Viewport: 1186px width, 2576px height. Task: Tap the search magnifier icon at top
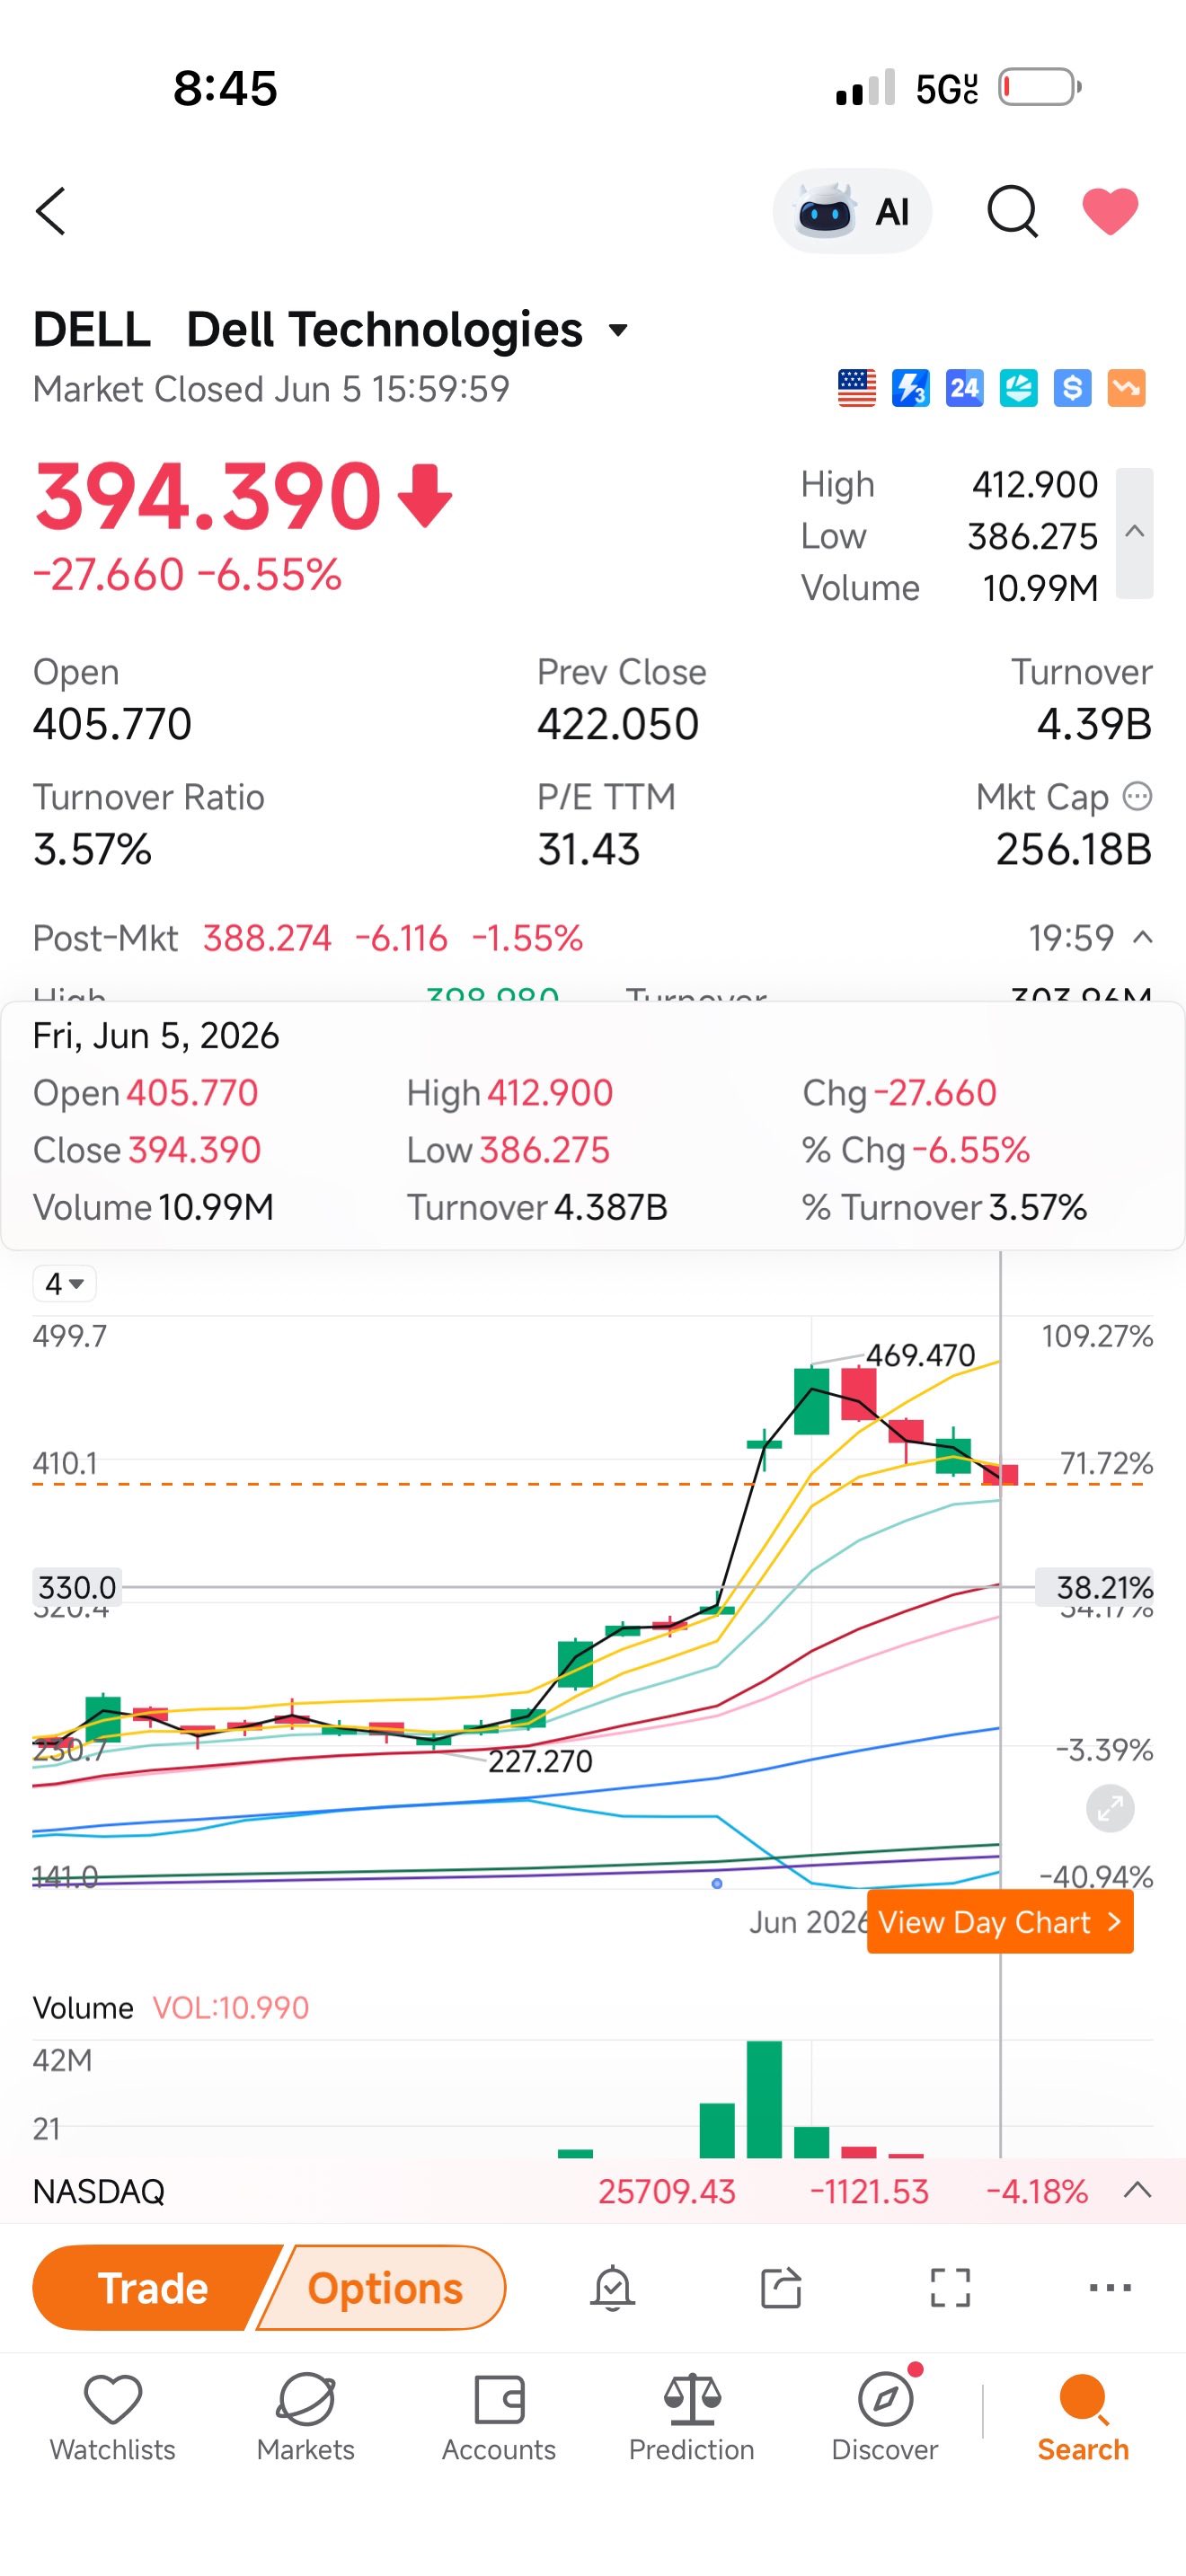[x=1012, y=211]
